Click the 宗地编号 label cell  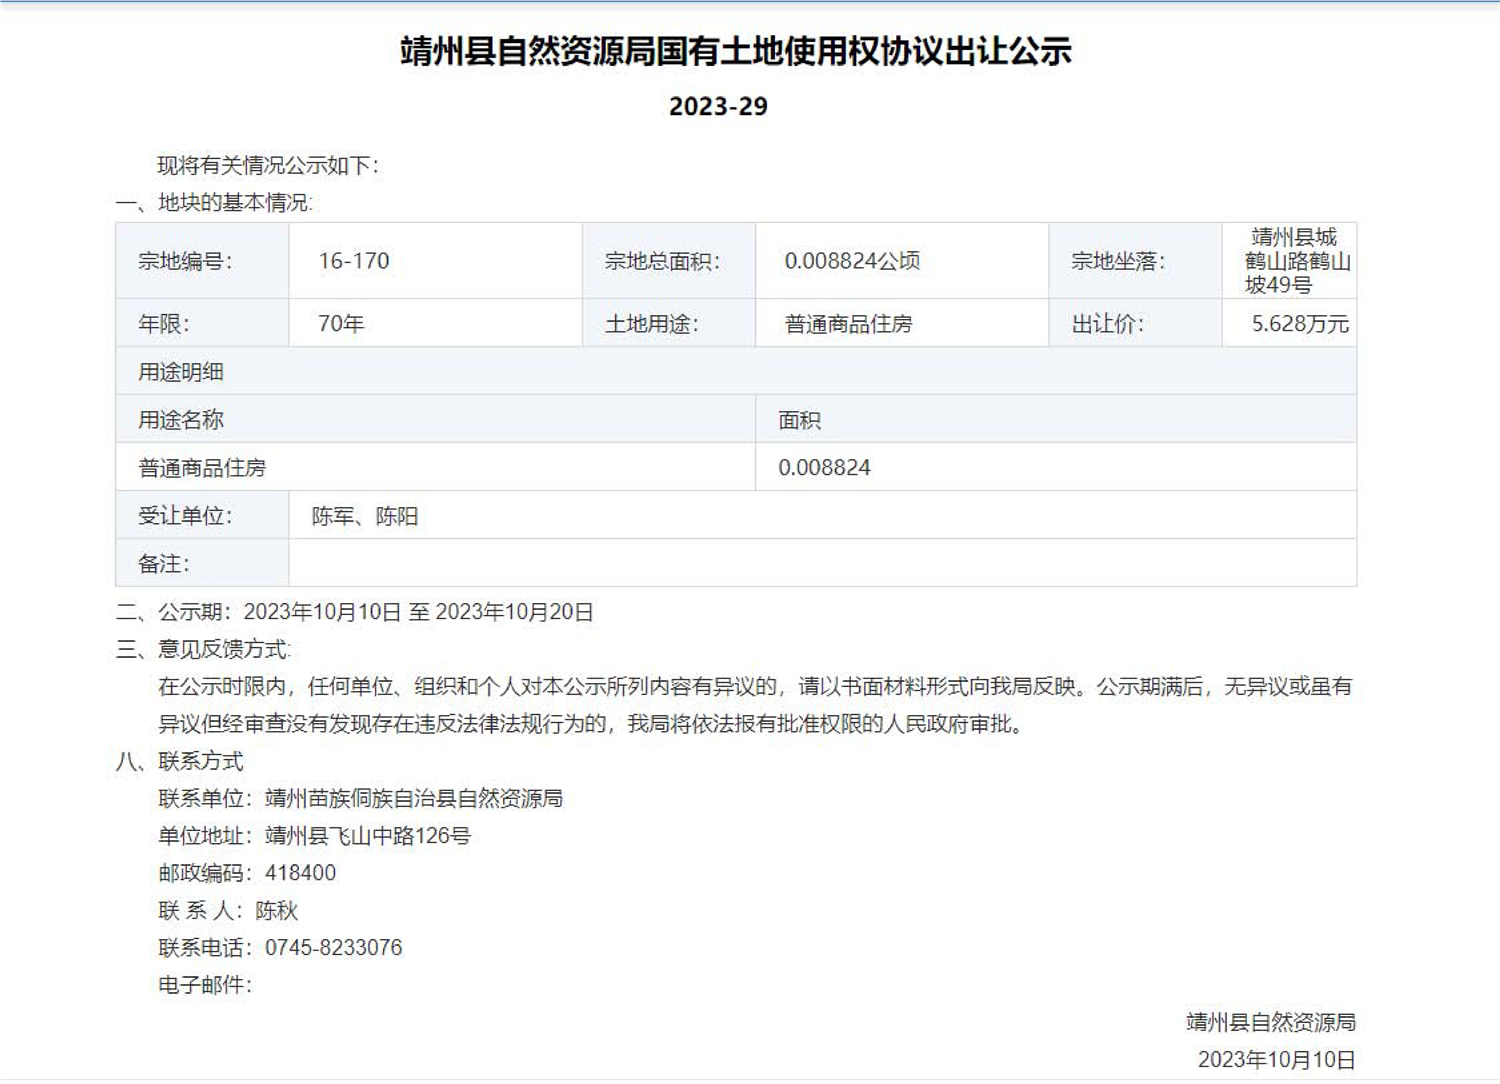click(202, 261)
